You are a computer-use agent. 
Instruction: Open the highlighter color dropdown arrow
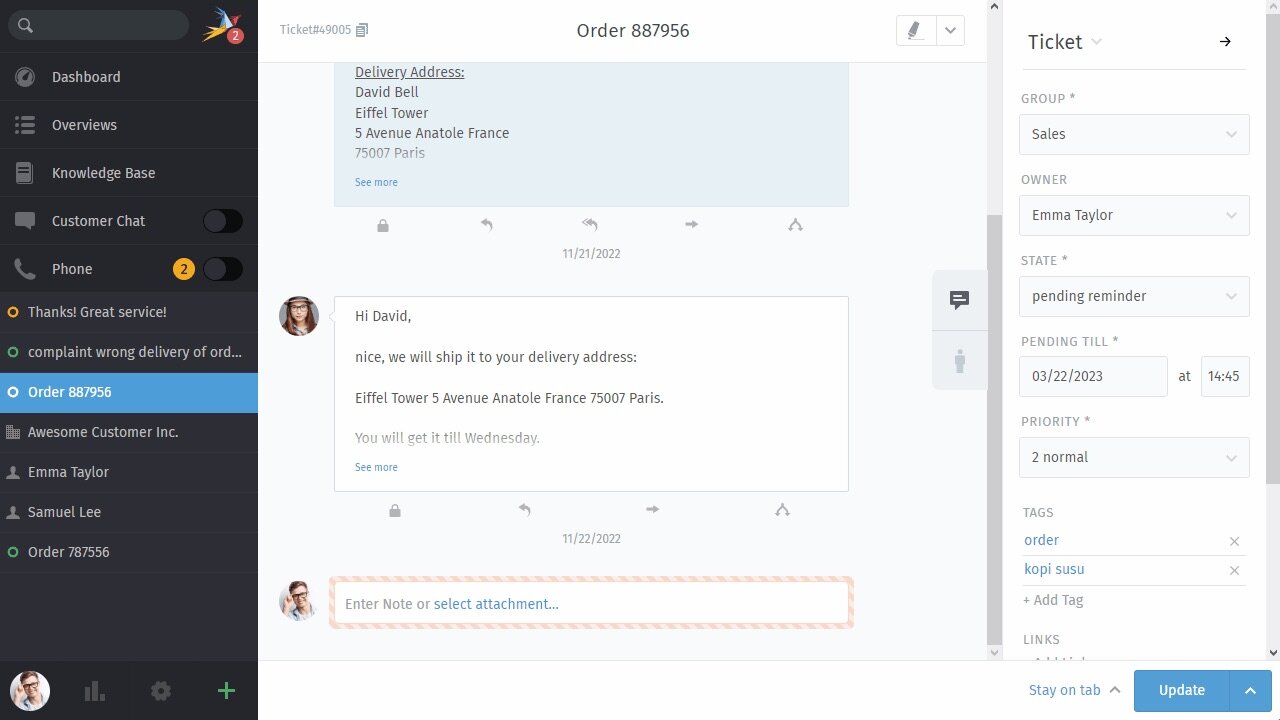coord(951,30)
